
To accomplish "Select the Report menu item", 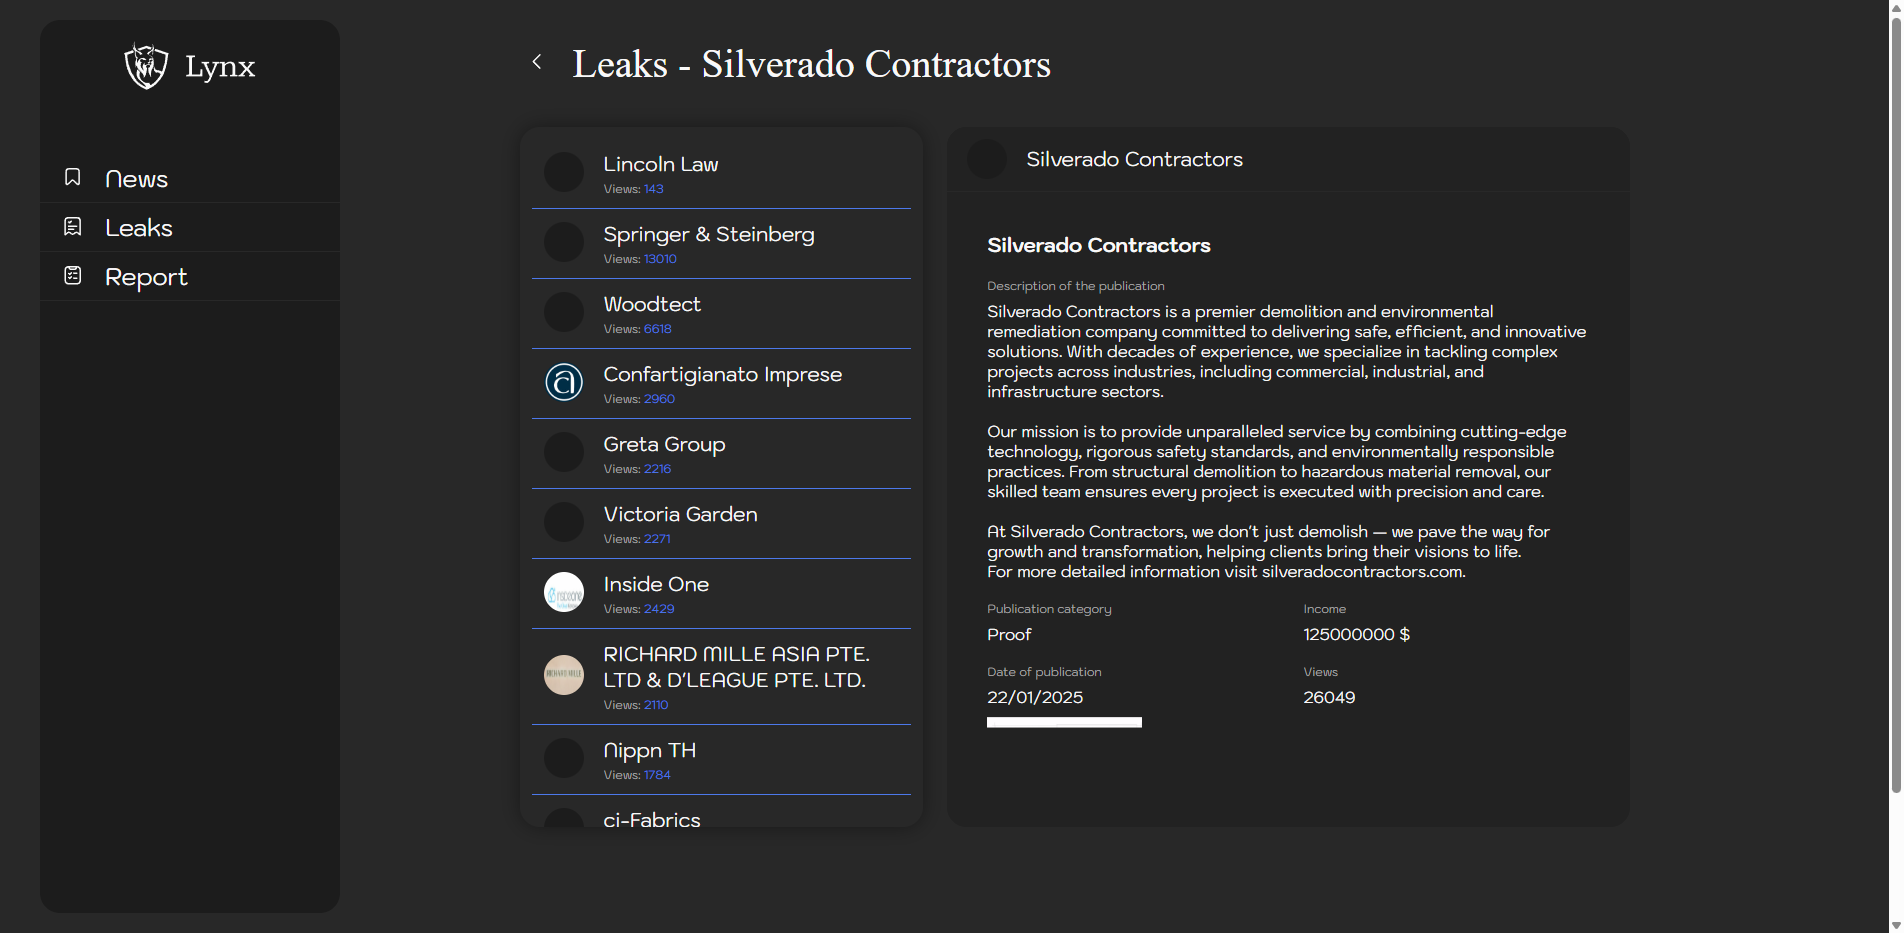I will pyautogui.click(x=146, y=277).
